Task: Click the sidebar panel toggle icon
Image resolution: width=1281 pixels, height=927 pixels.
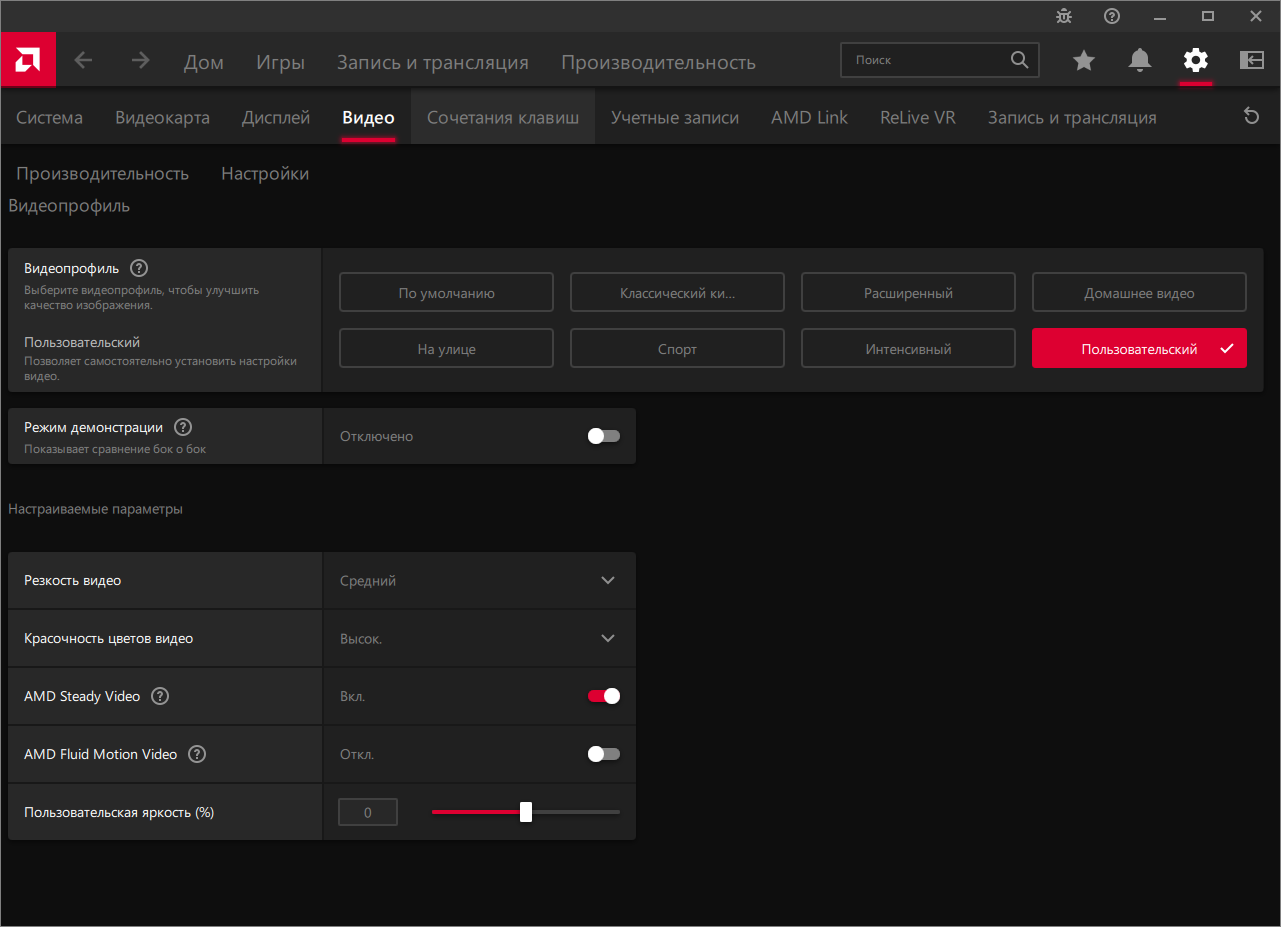Action: pos(1252,60)
